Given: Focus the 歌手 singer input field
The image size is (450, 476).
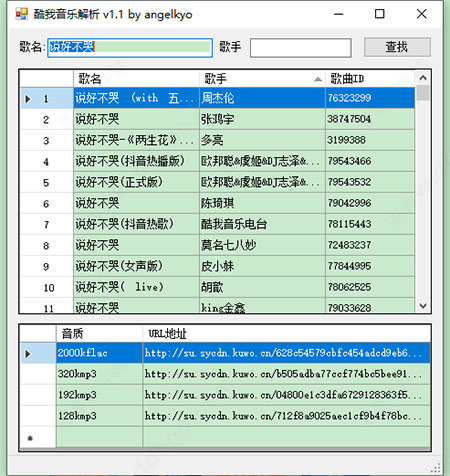Looking at the screenshot, I should pyautogui.click(x=301, y=48).
